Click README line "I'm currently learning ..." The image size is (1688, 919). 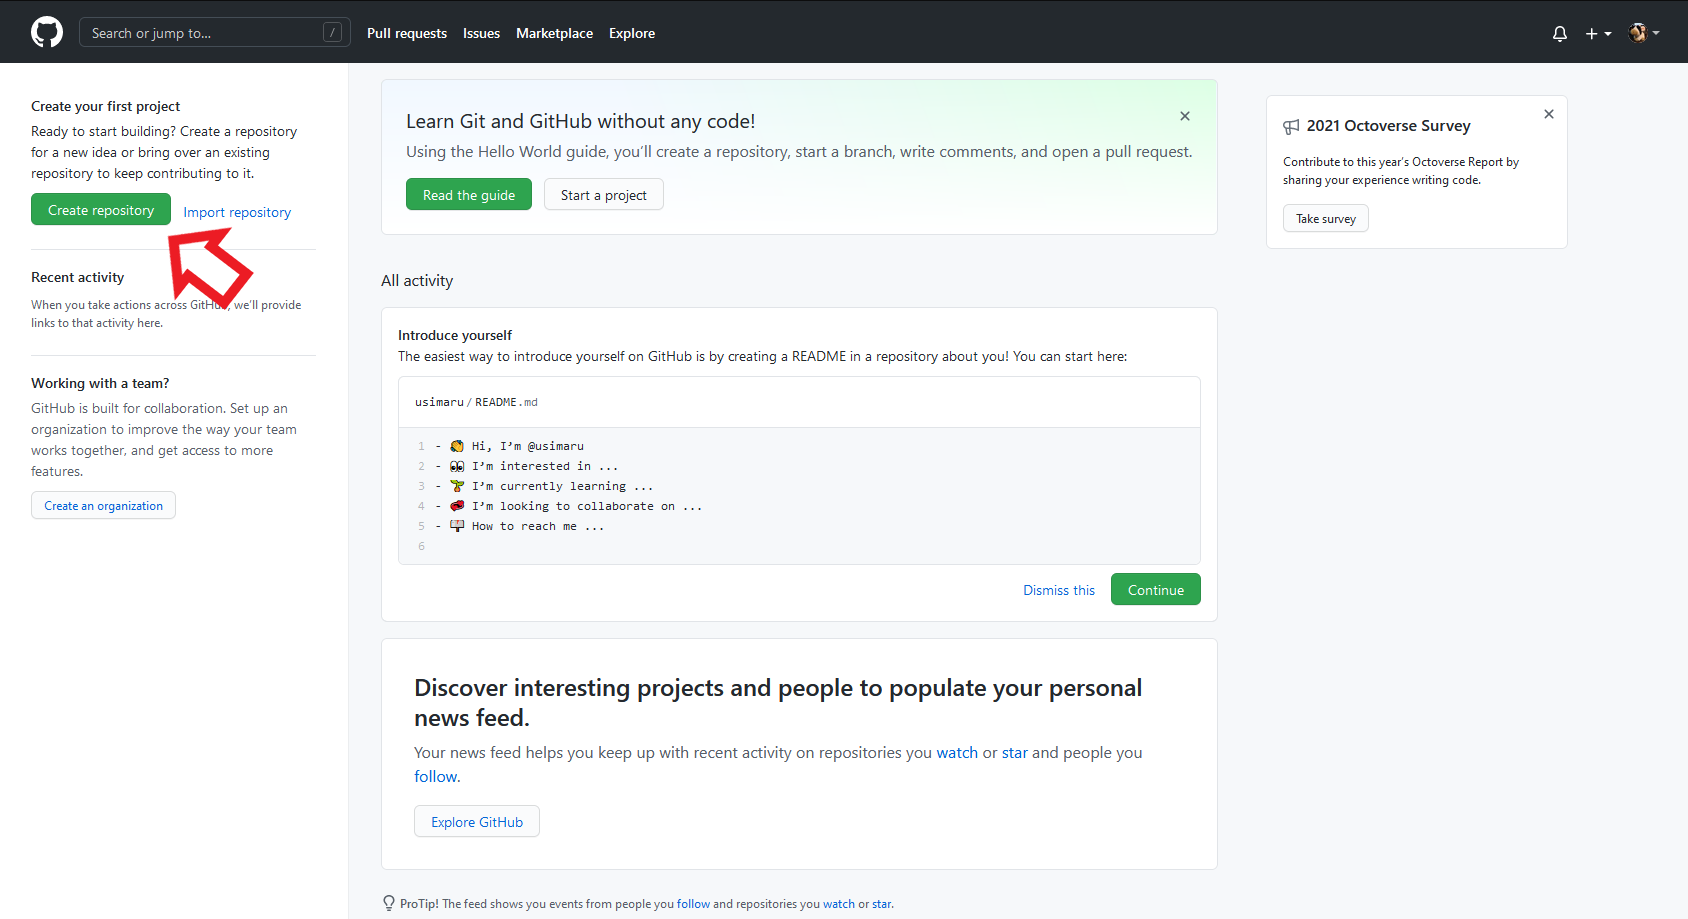(x=563, y=486)
